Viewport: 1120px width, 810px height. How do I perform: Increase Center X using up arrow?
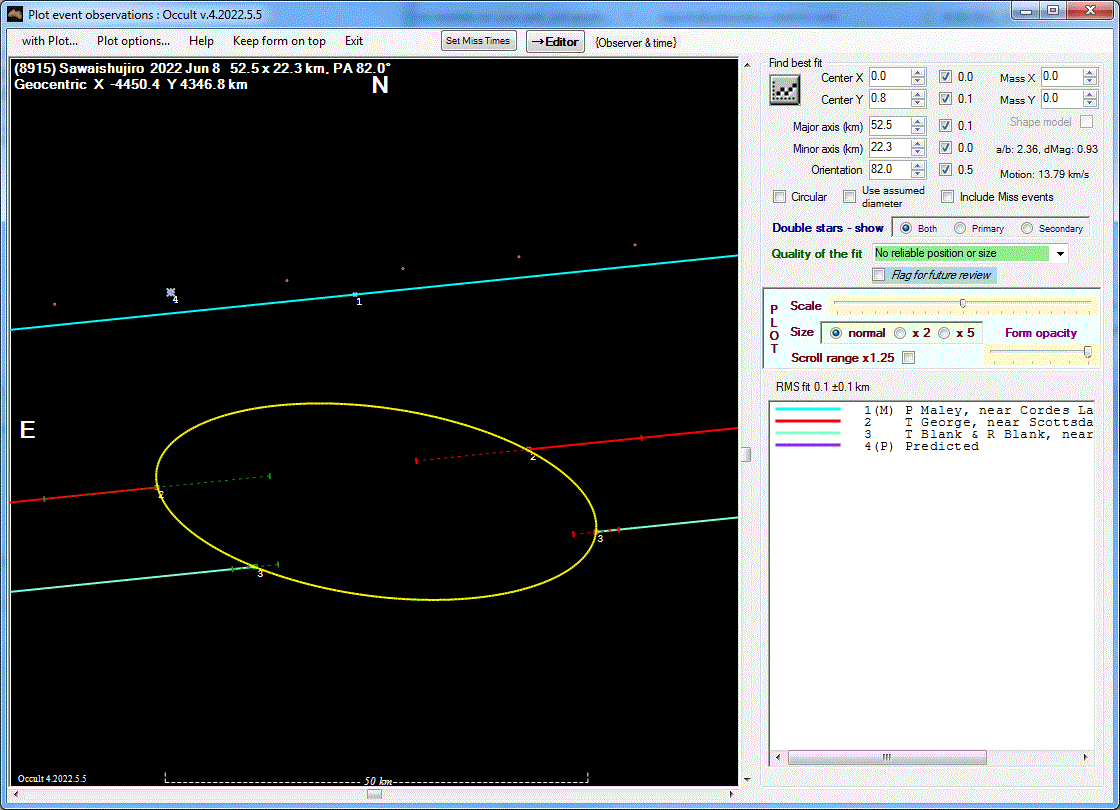(x=918, y=73)
